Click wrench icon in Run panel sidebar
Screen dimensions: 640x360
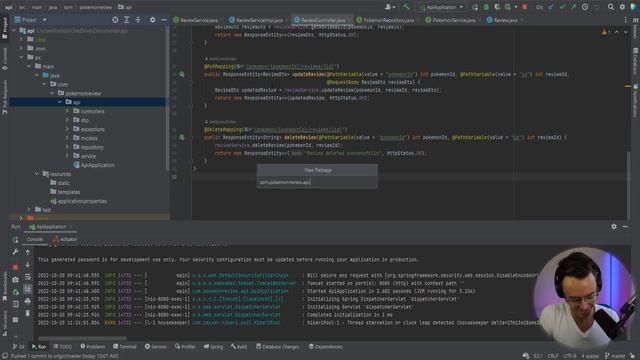15,252
